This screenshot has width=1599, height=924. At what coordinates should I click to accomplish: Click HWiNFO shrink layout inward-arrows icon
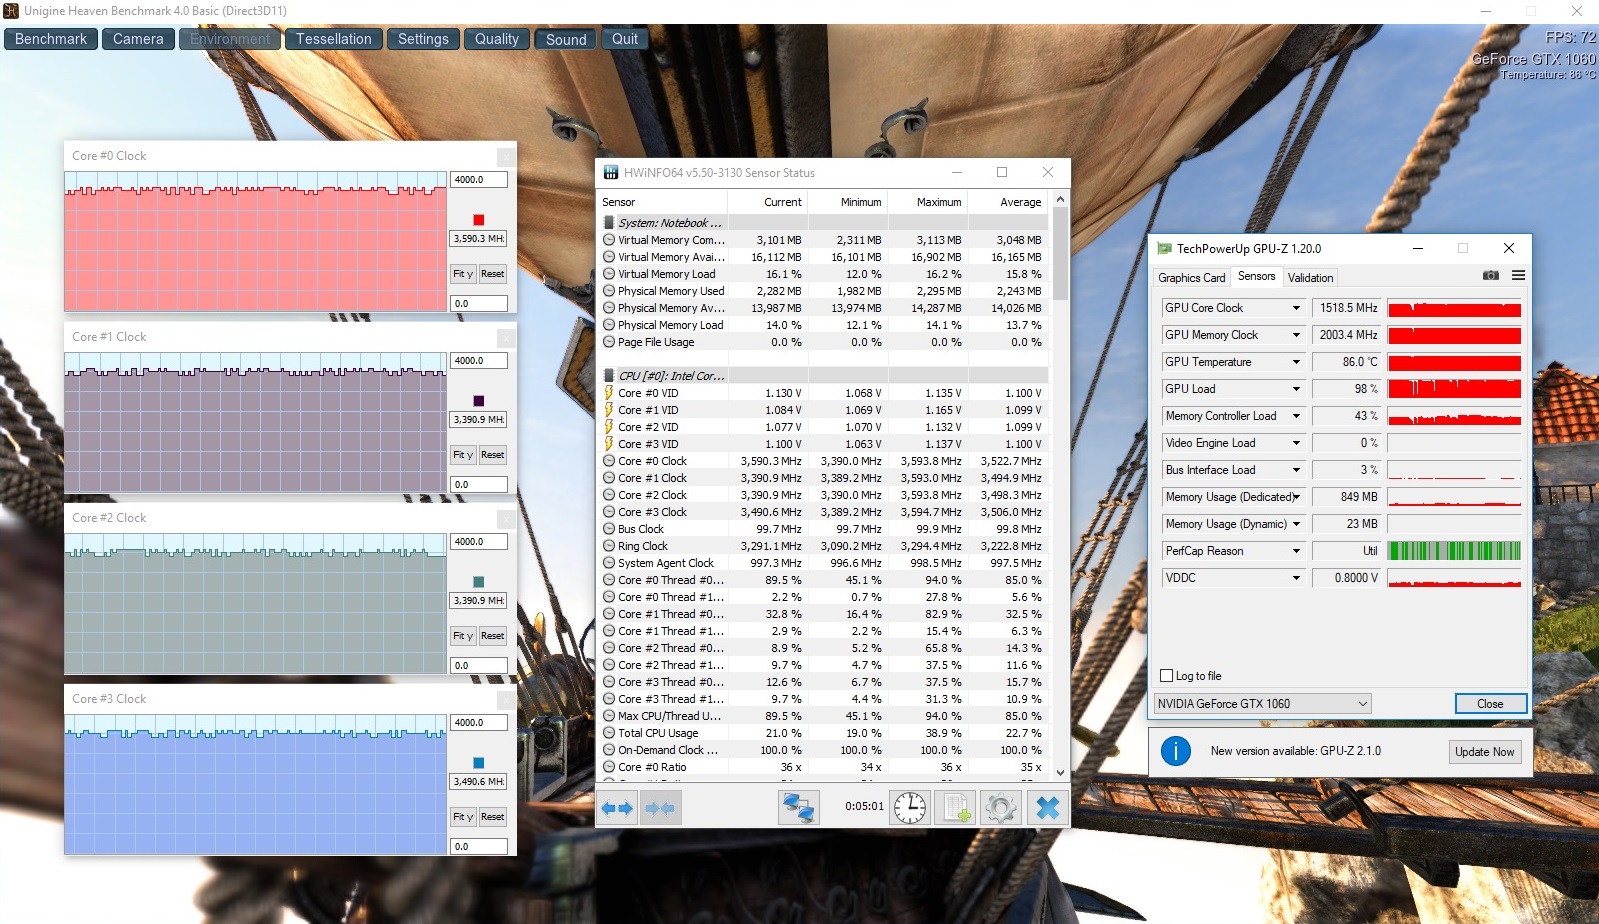[660, 808]
